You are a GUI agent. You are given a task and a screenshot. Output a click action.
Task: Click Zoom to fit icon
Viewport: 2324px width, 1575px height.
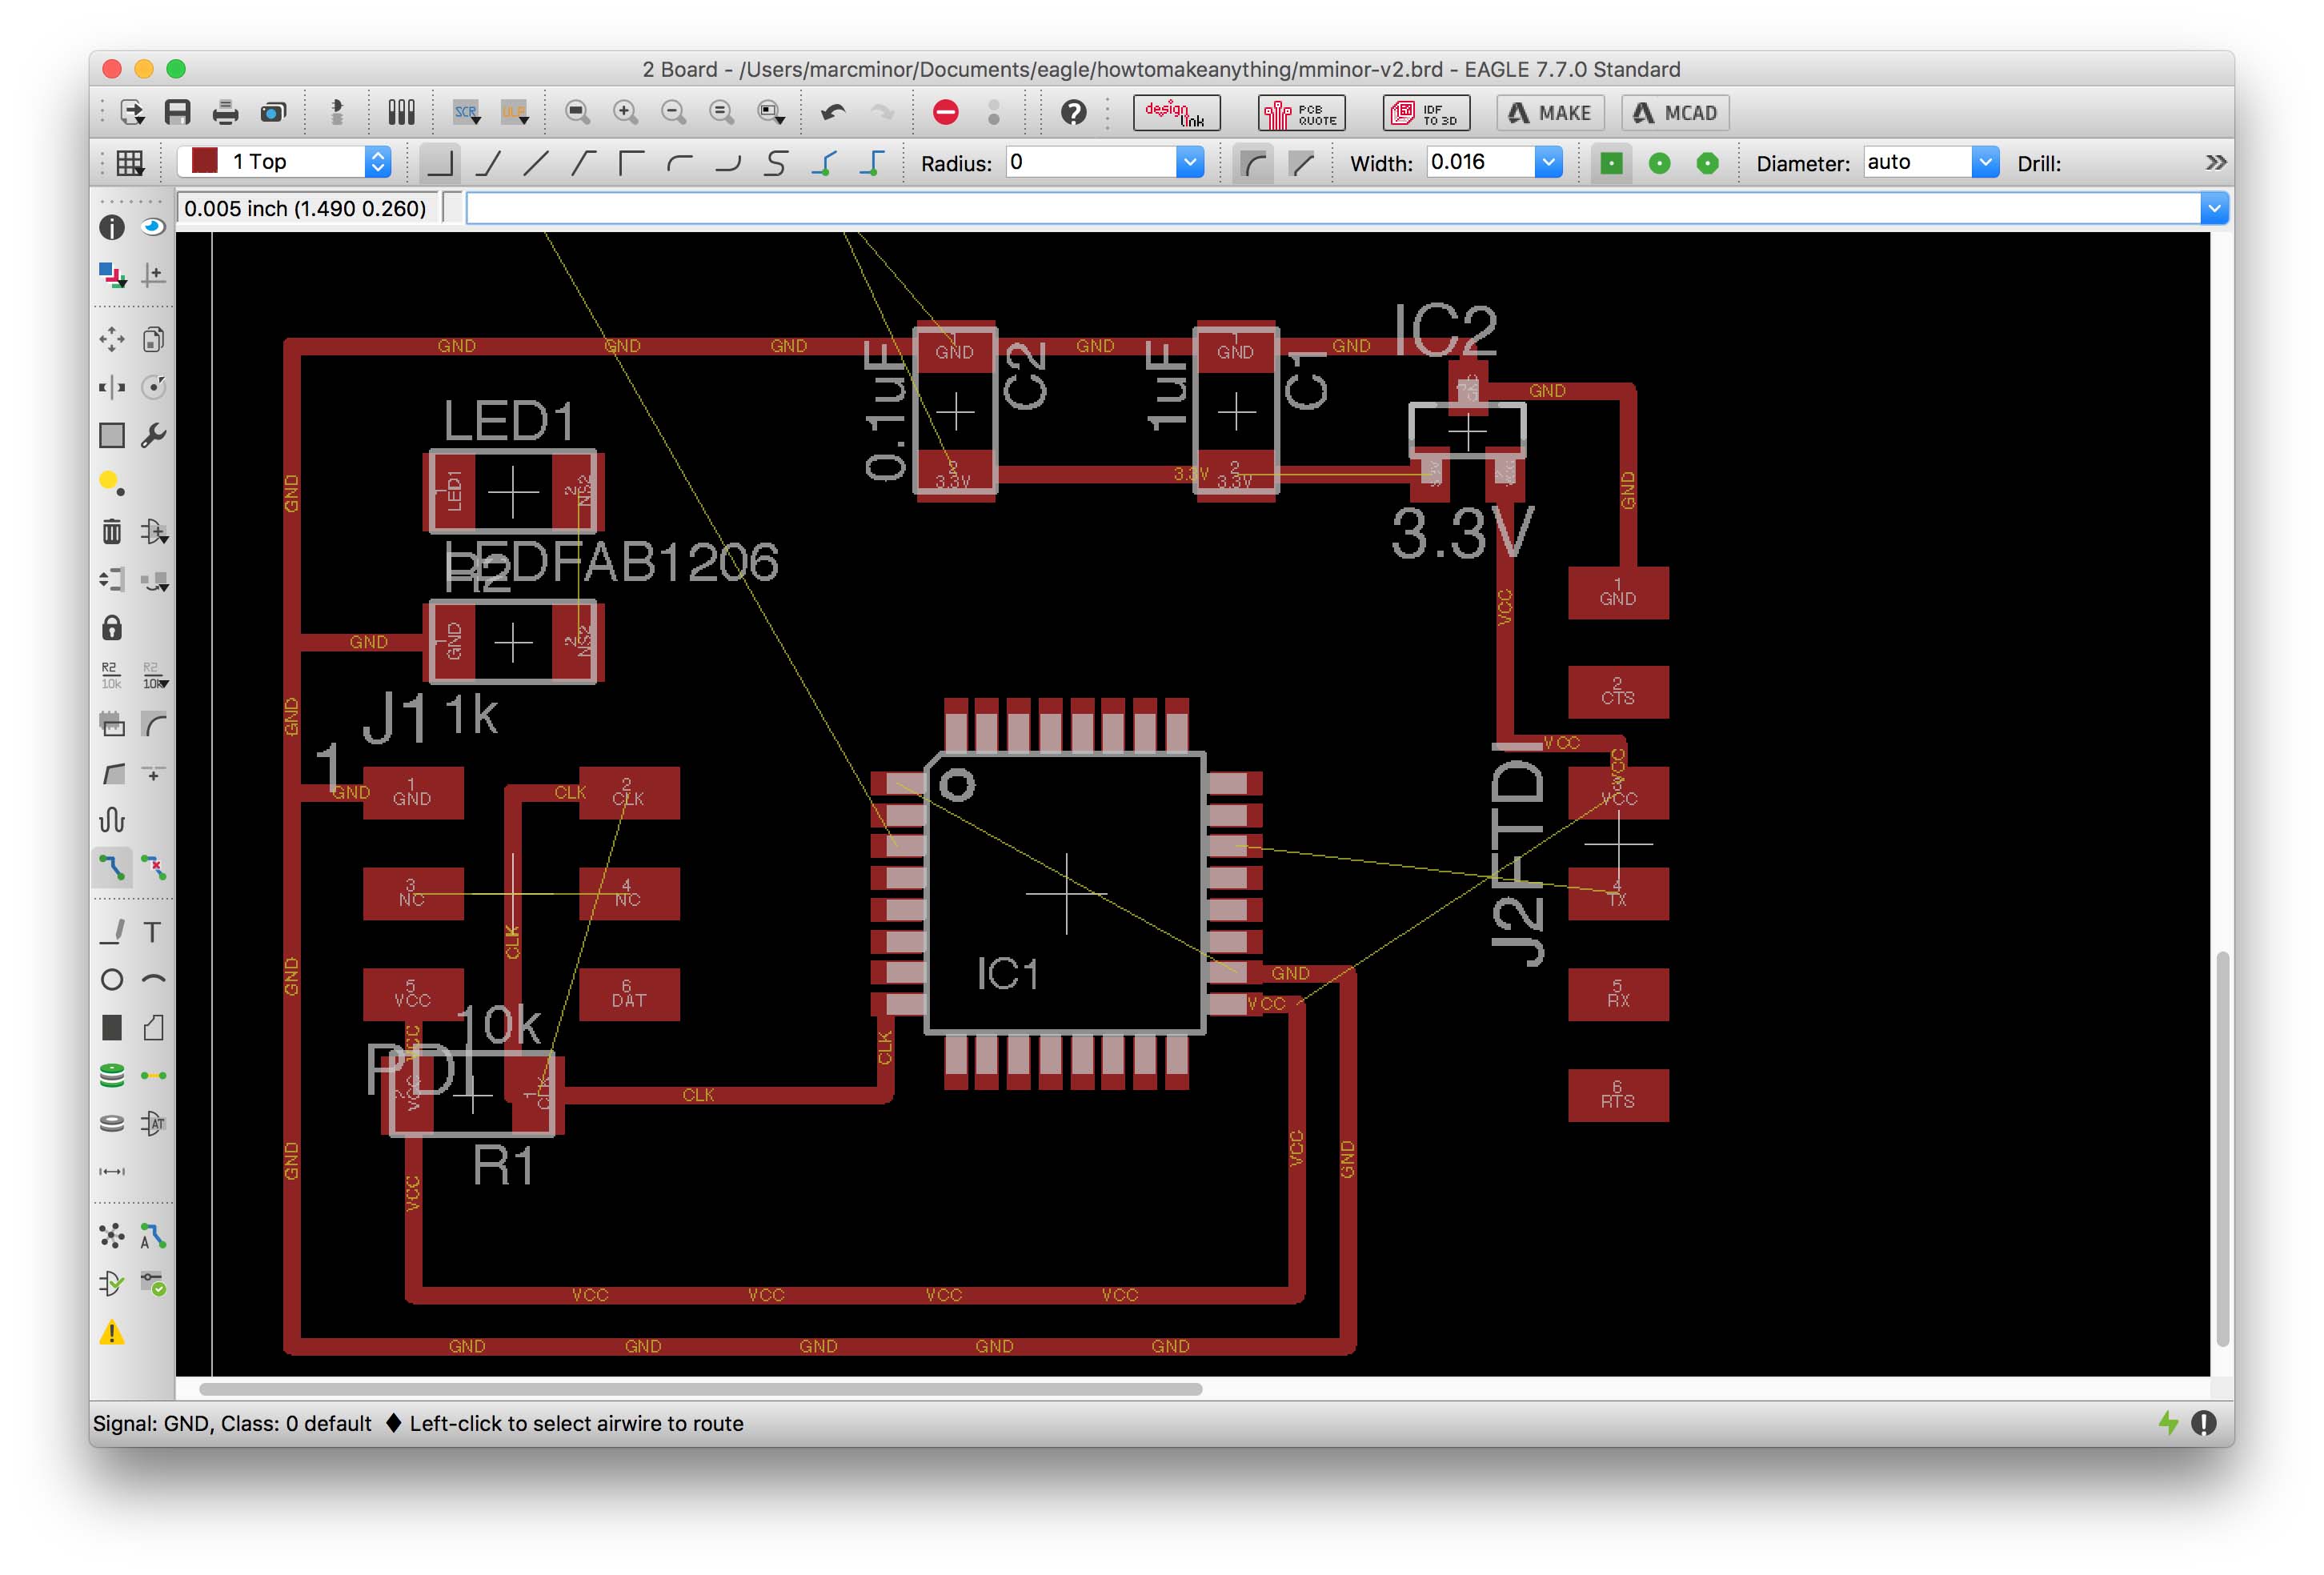[578, 112]
